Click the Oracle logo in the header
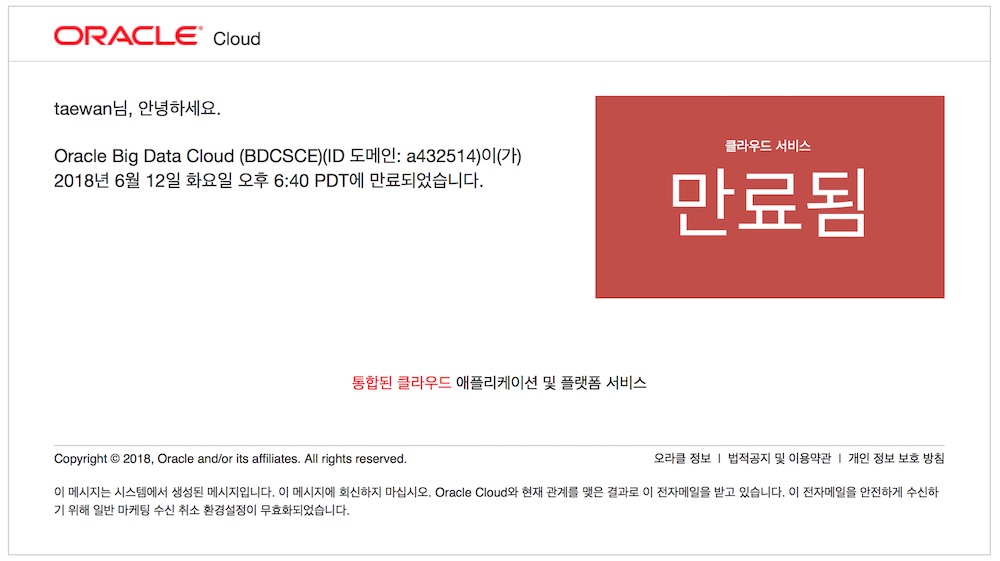Viewport: 1000px width, 561px height. click(x=128, y=36)
